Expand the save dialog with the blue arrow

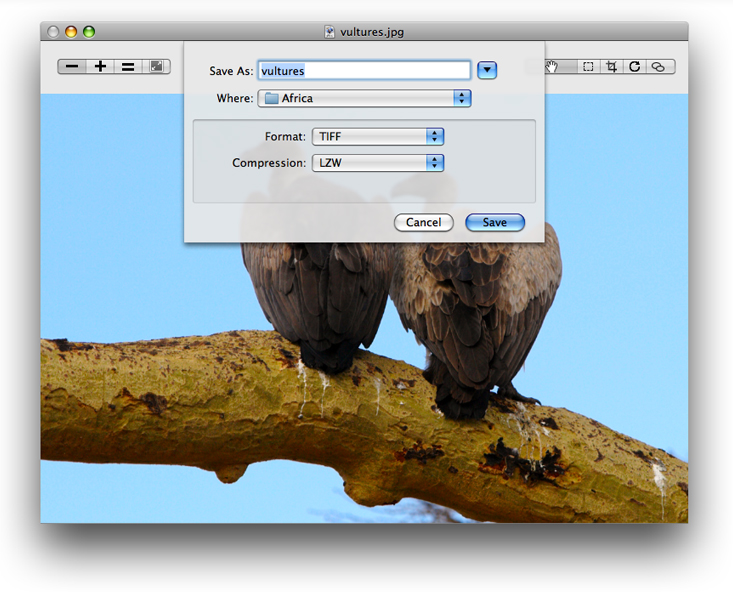(487, 70)
